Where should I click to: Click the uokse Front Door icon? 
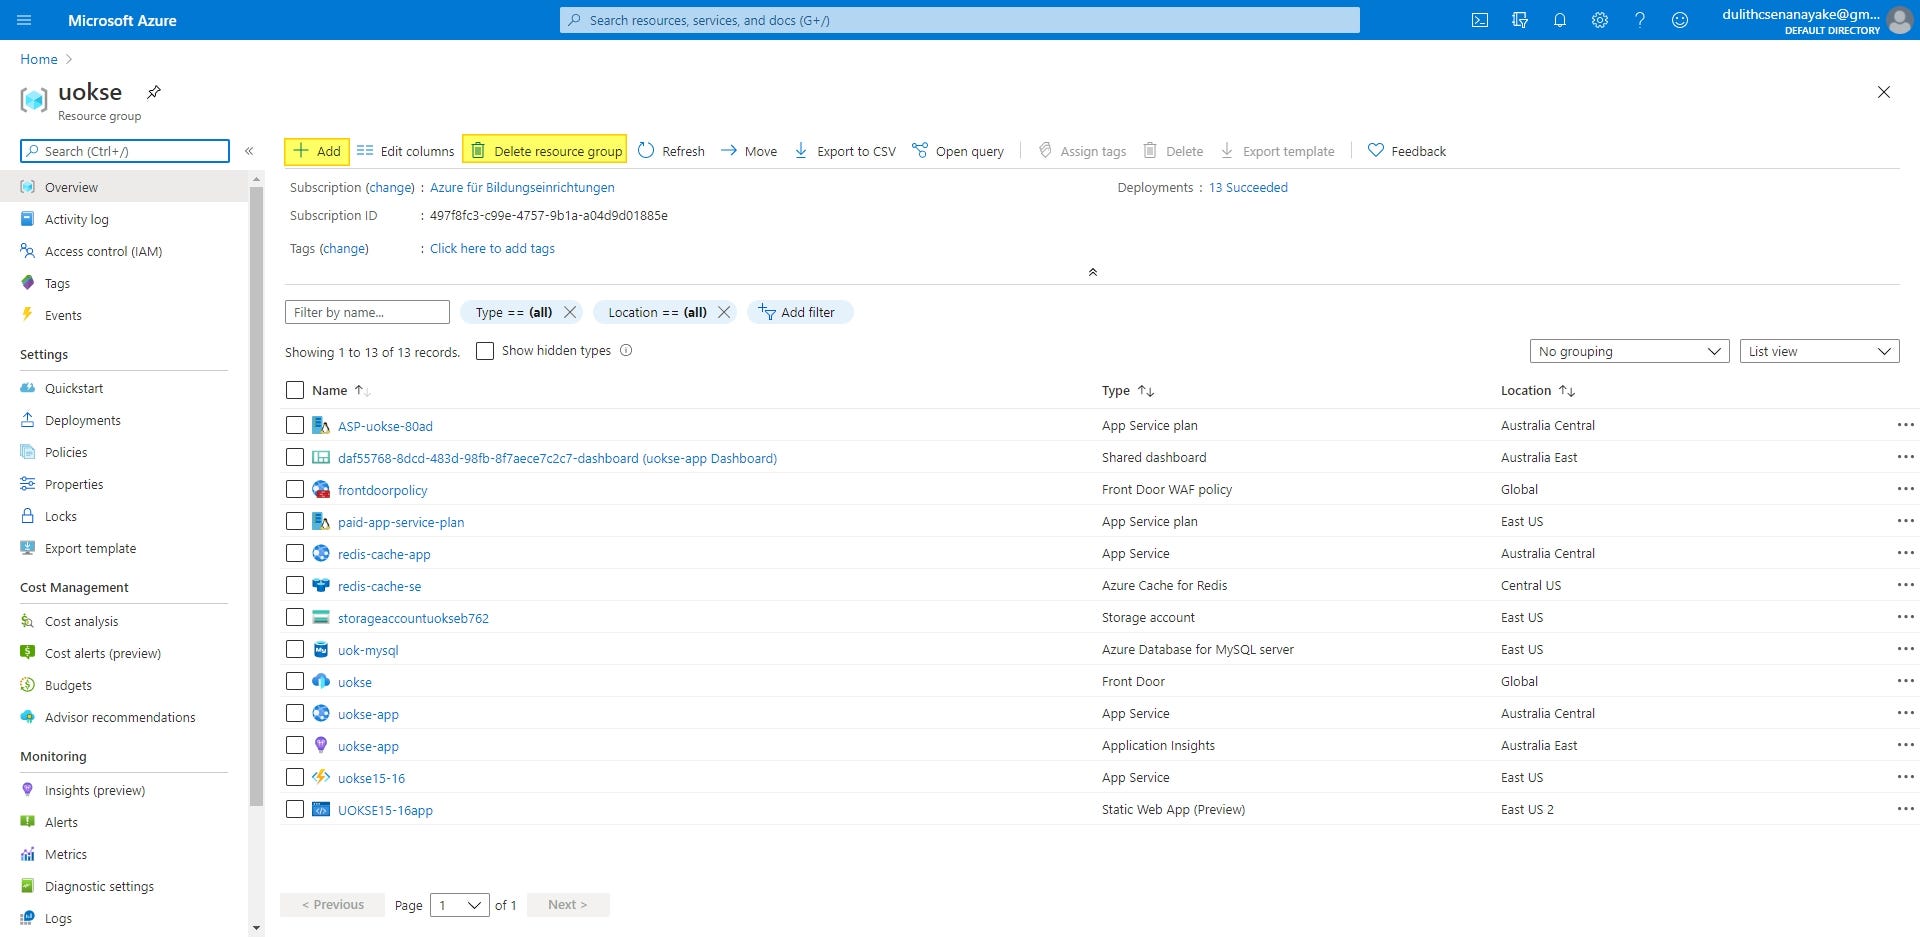[x=321, y=681]
